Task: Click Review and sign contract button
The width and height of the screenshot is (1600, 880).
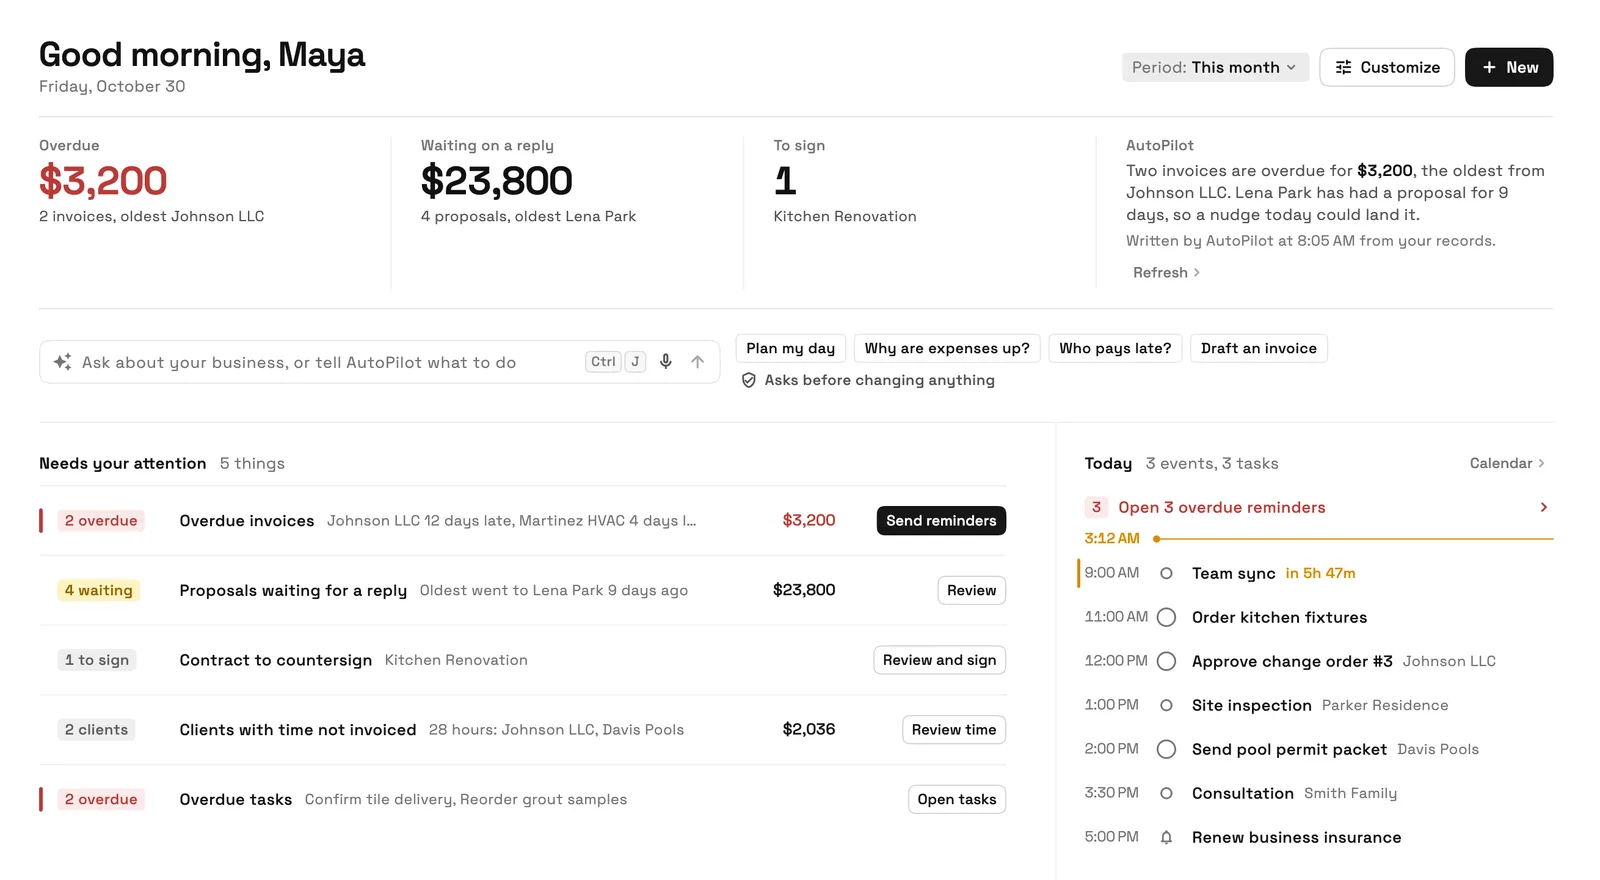Action: click(x=939, y=661)
